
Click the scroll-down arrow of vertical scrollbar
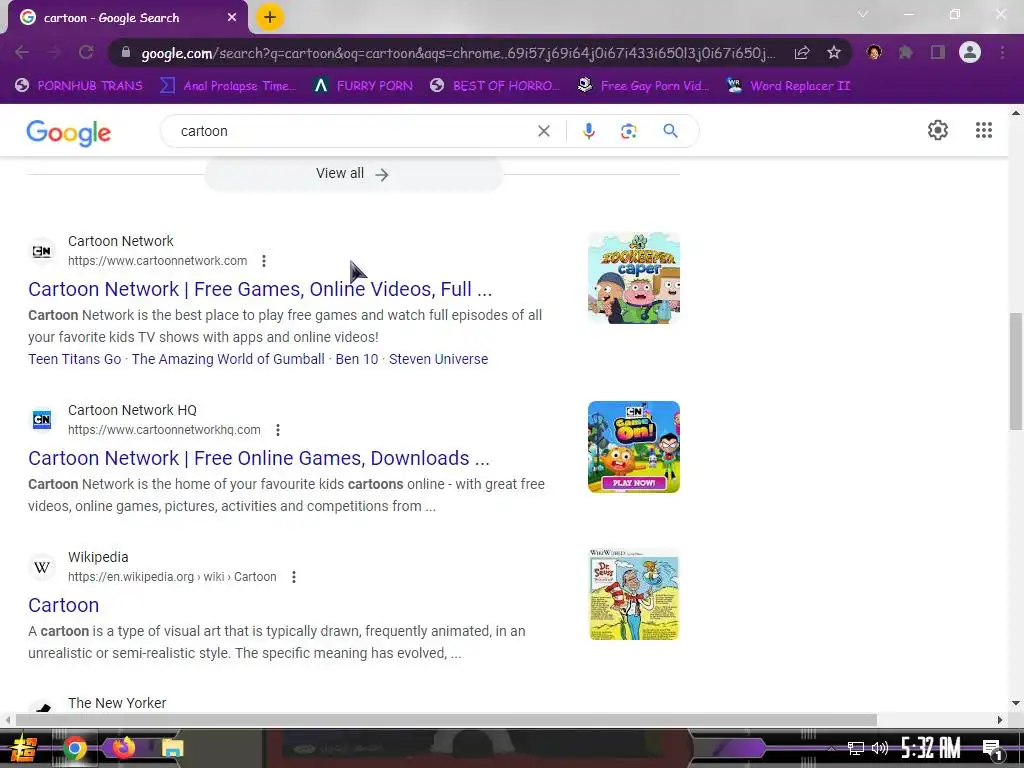tap(1016, 703)
